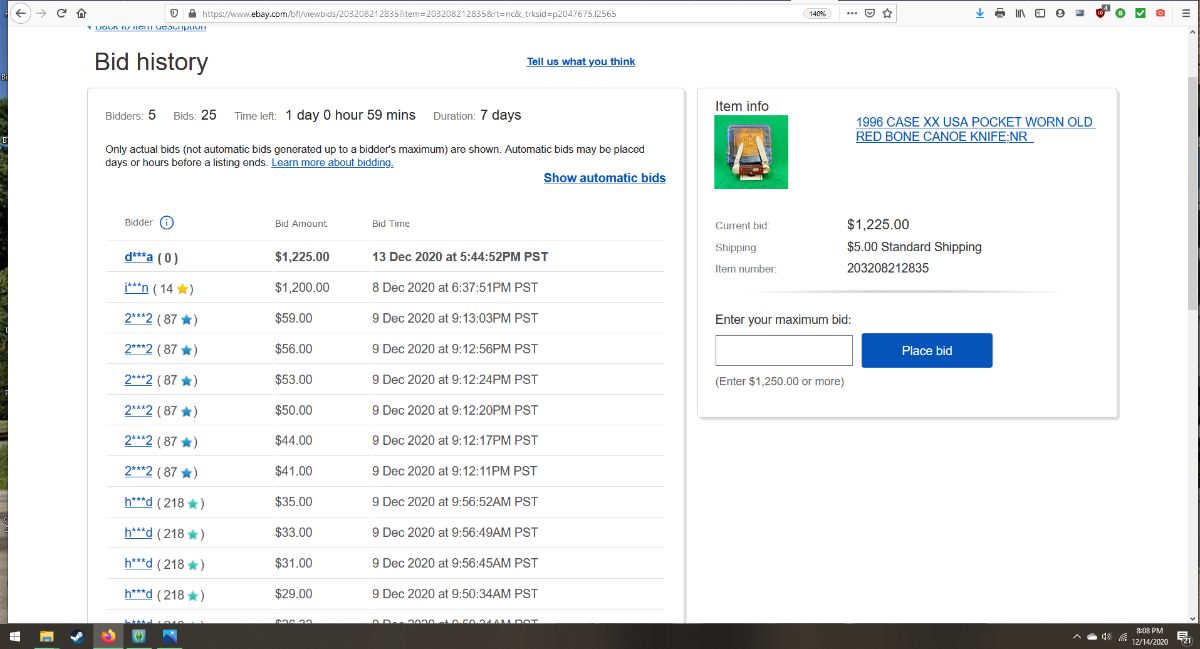Click the green circle extension icon
This screenshot has width=1200, height=649.
point(1120,13)
